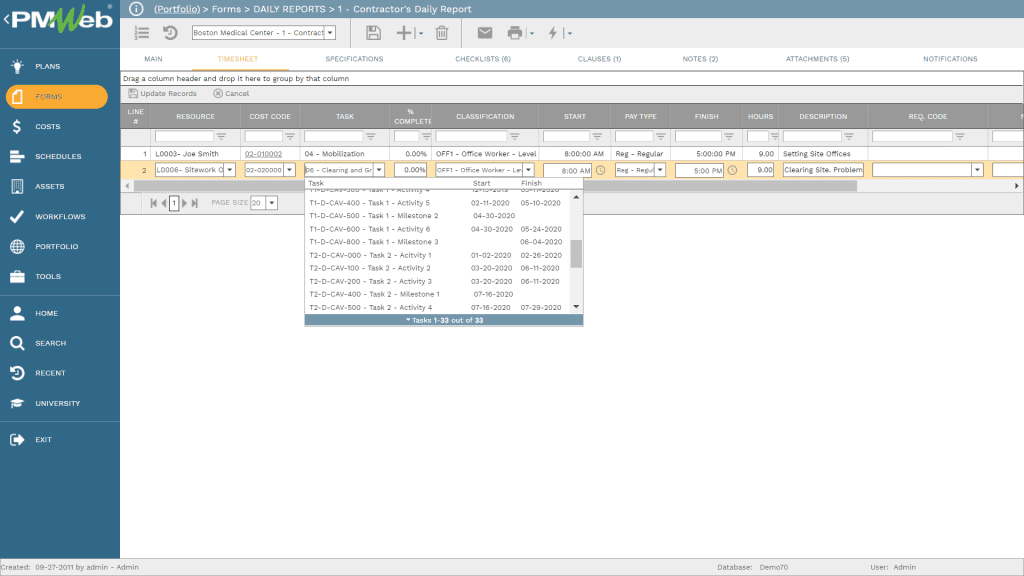This screenshot has width=1024, height=576.
Task: Switch to the Main tab
Action: click(x=153, y=59)
